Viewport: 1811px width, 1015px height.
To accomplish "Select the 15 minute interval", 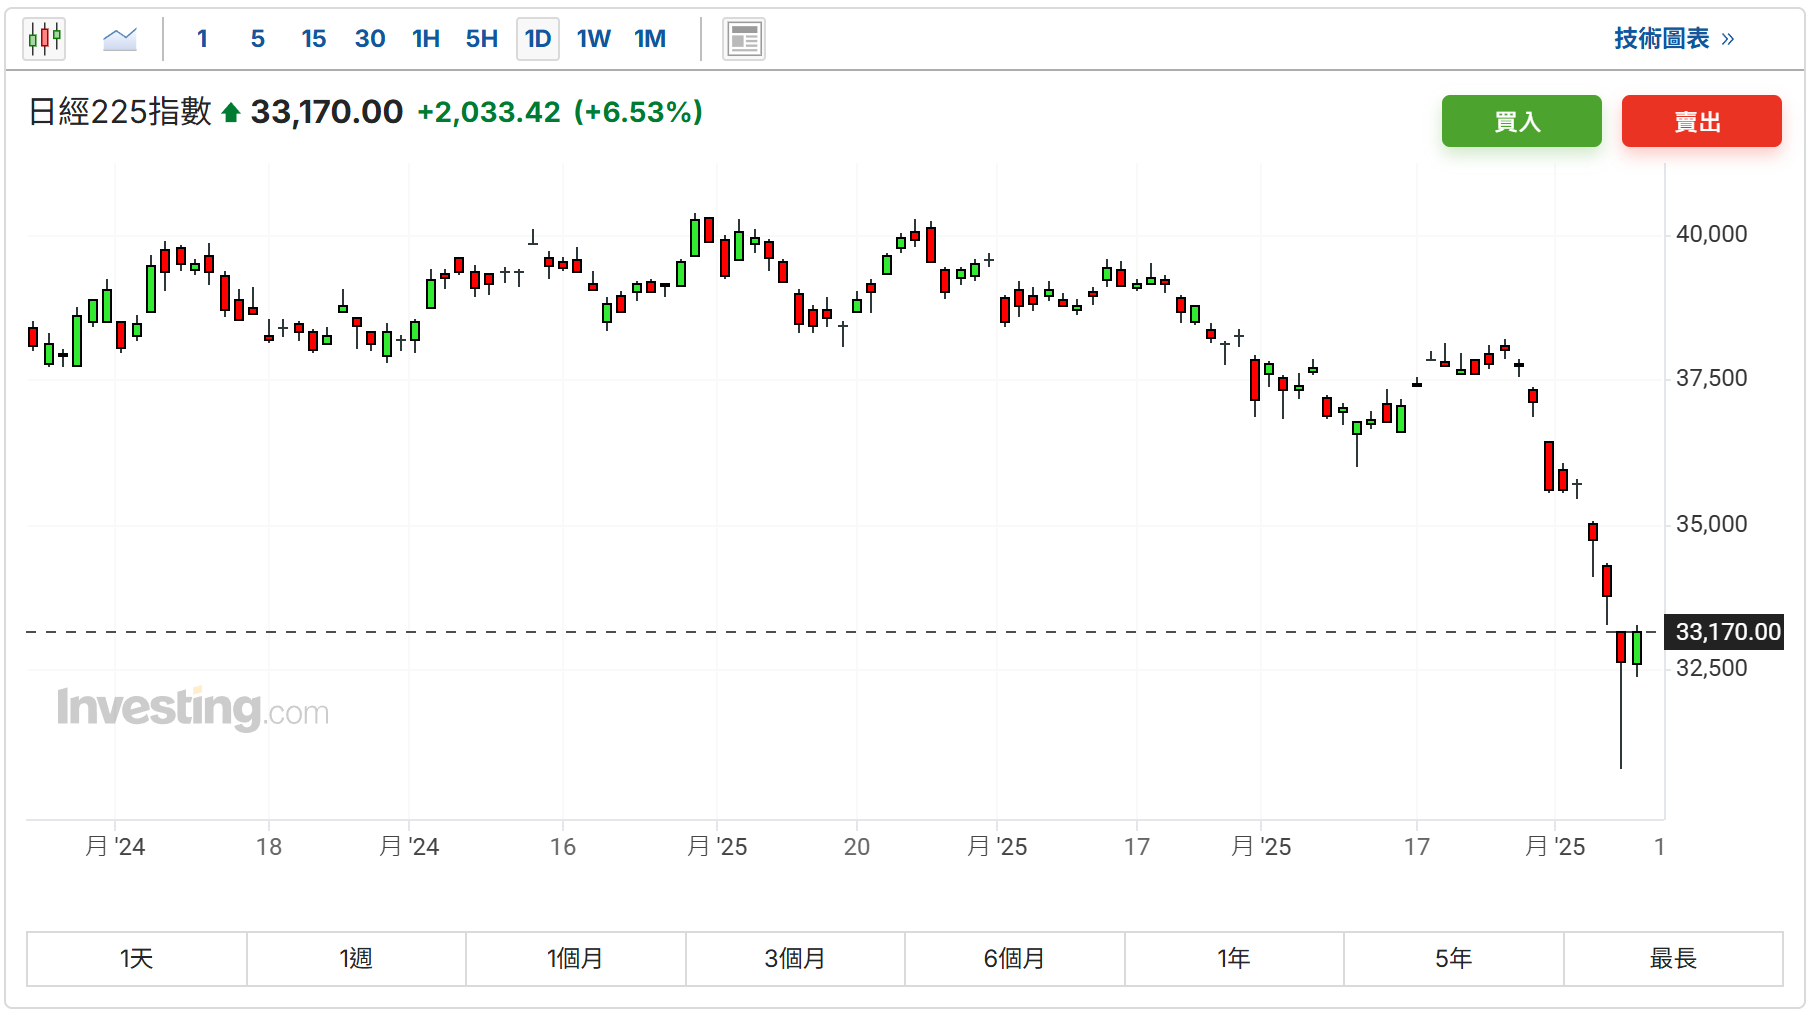I will point(314,39).
